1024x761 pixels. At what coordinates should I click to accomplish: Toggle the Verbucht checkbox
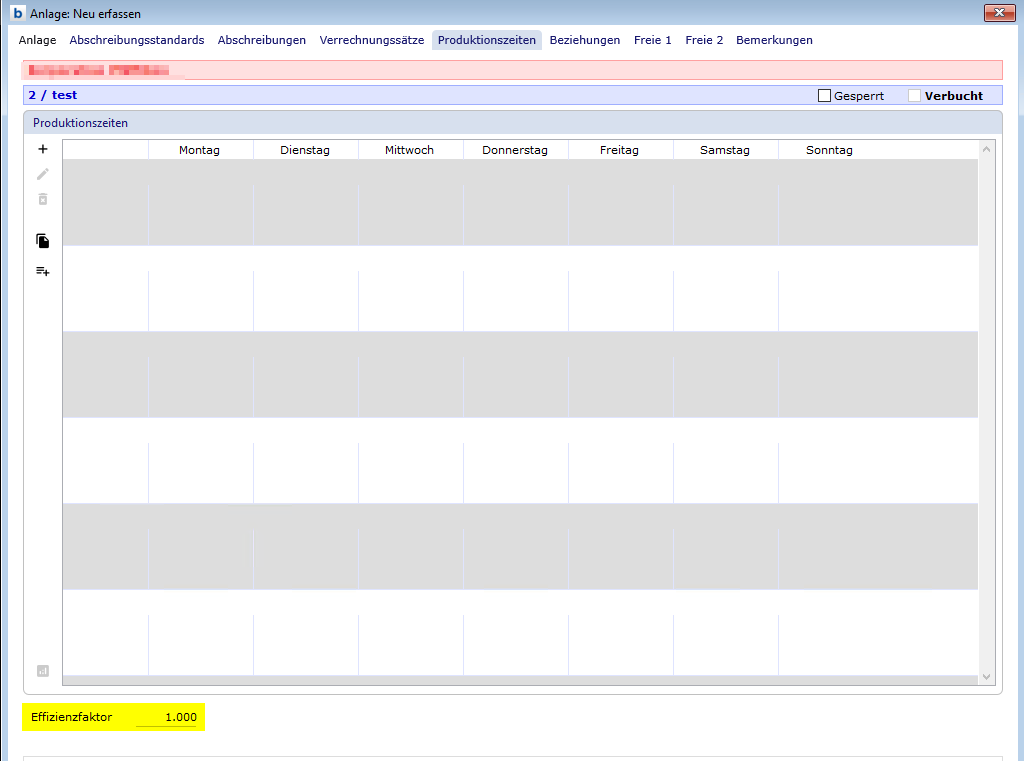click(915, 96)
